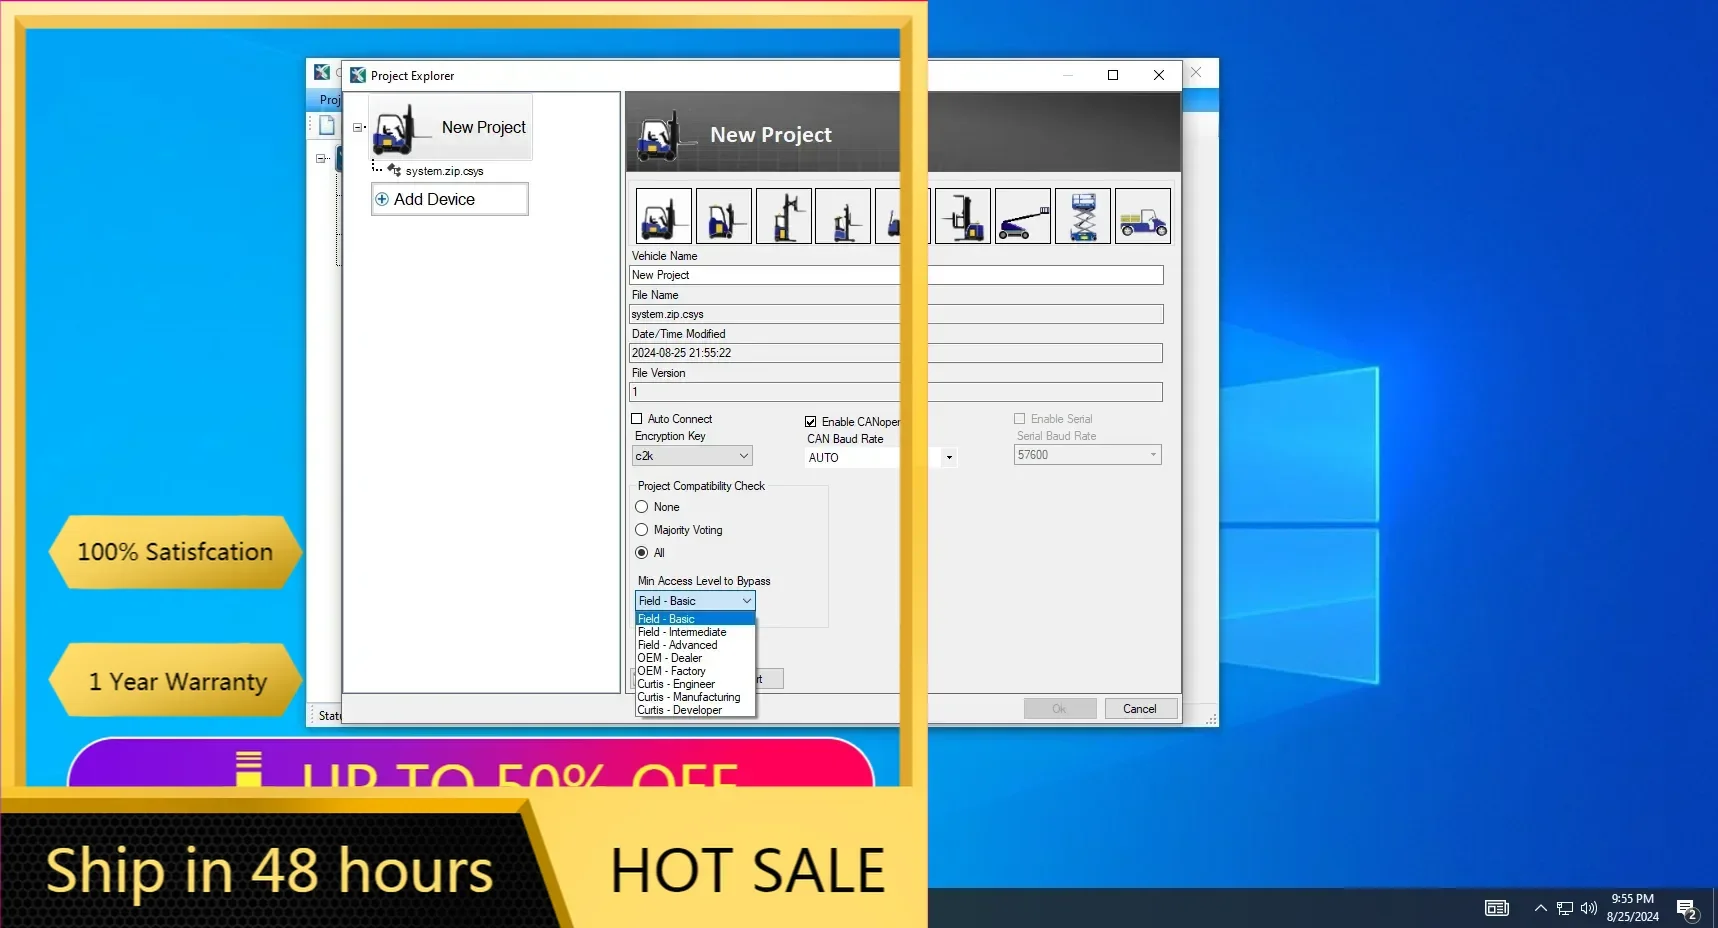The width and height of the screenshot is (1718, 928).
Task: Open the CAN Baud Rate dropdown
Action: click(x=947, y=457)
